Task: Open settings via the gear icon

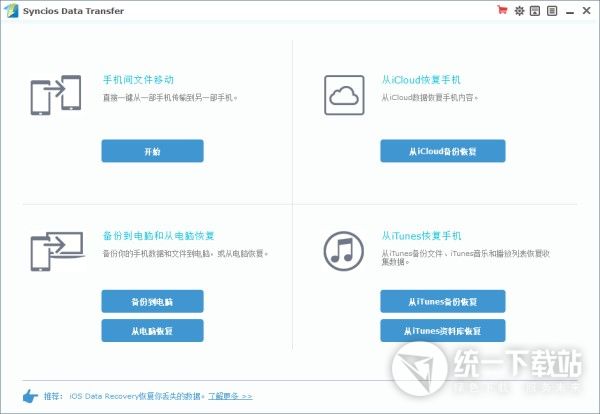Action: click(519, 11)
